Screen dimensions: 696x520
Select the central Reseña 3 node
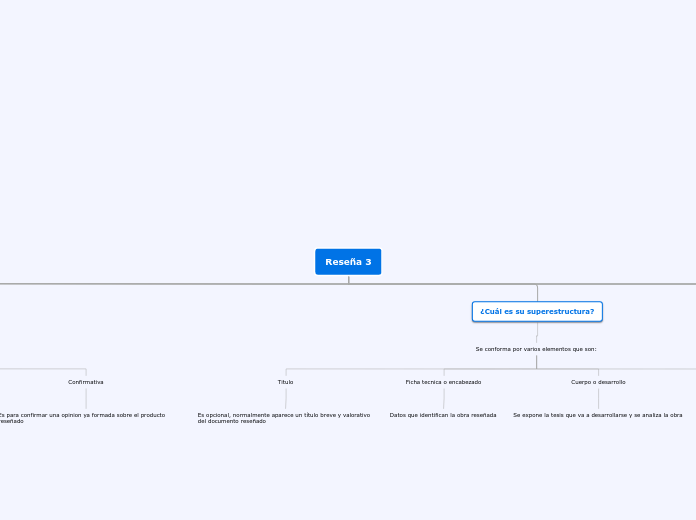[348, 262]
